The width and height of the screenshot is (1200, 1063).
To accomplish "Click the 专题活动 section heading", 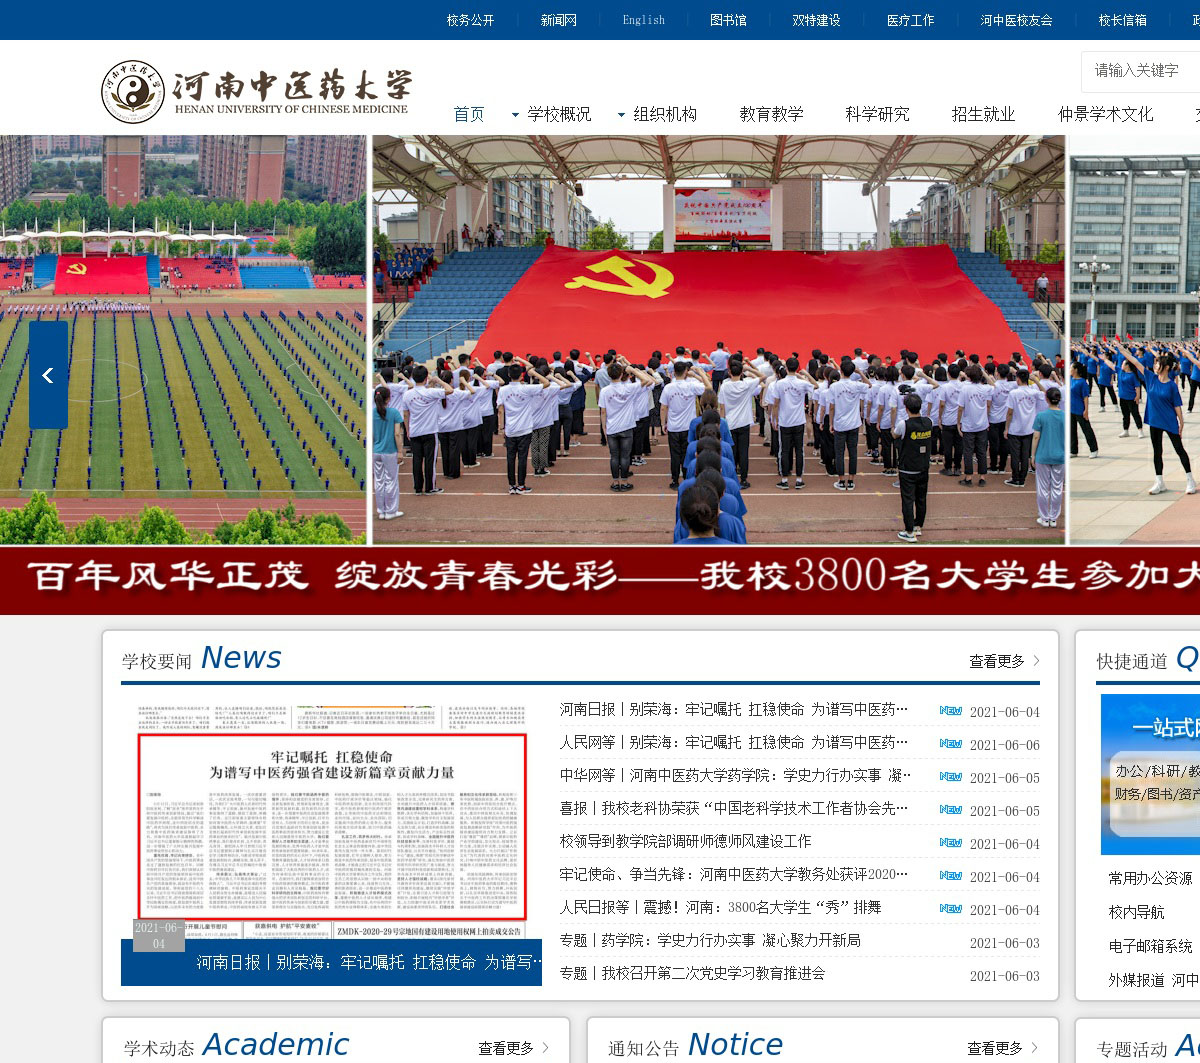I will tap(1148, 1046).
